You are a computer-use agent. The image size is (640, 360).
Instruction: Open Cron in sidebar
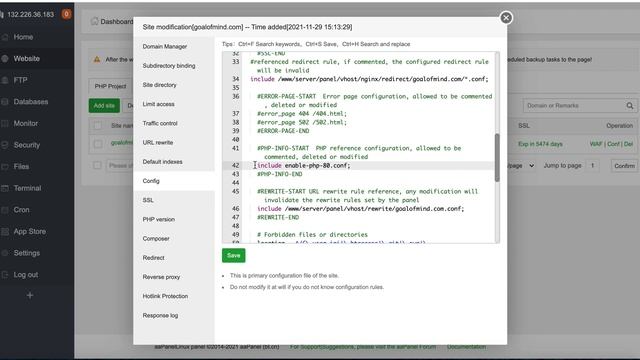22,210
